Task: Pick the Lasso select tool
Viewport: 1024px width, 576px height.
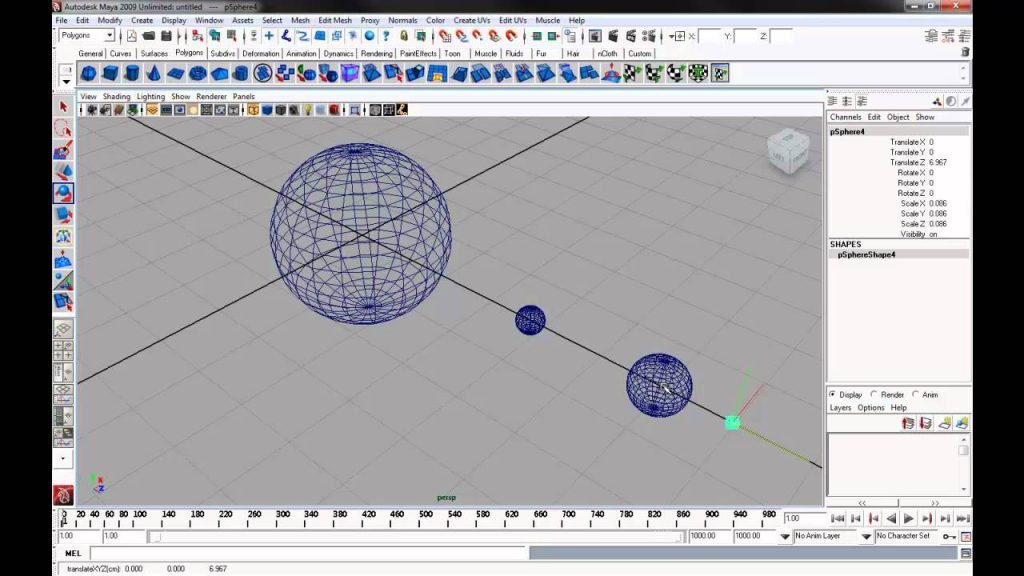Action: click(x=63, y=128)
